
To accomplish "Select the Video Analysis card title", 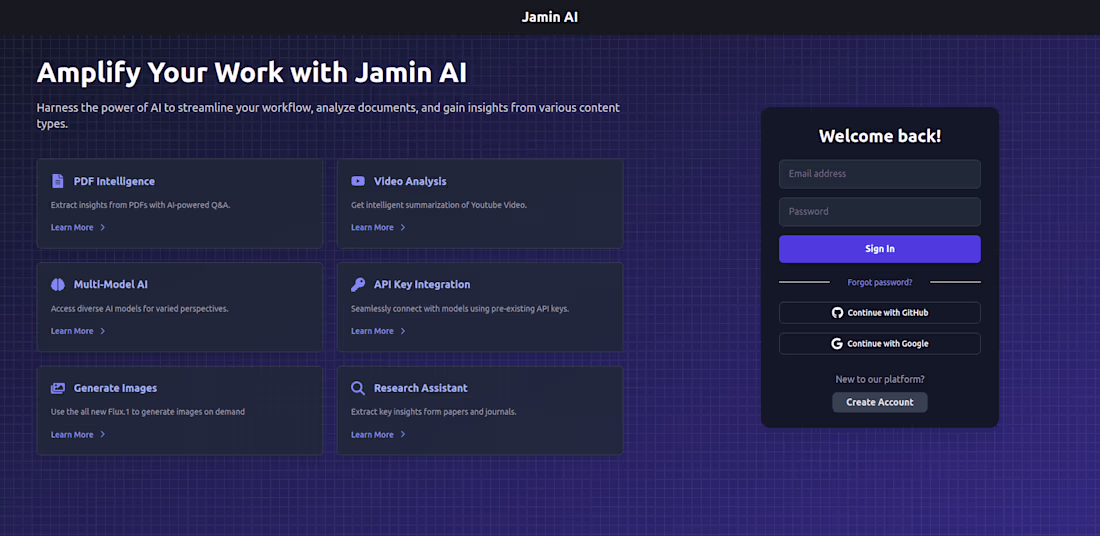I will click(x=410, y=181).
